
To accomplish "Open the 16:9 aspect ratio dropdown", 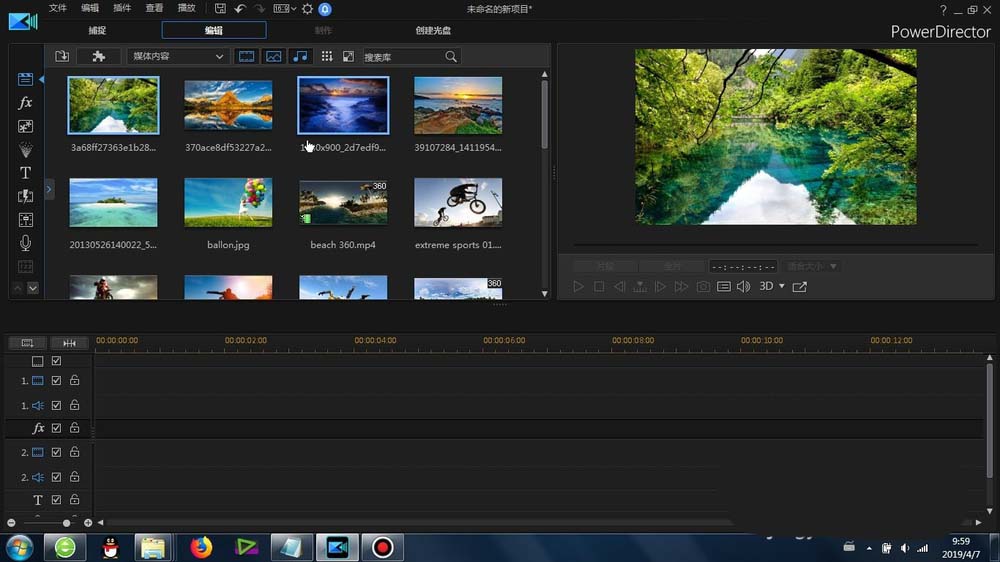I will [x=284, y=9].
